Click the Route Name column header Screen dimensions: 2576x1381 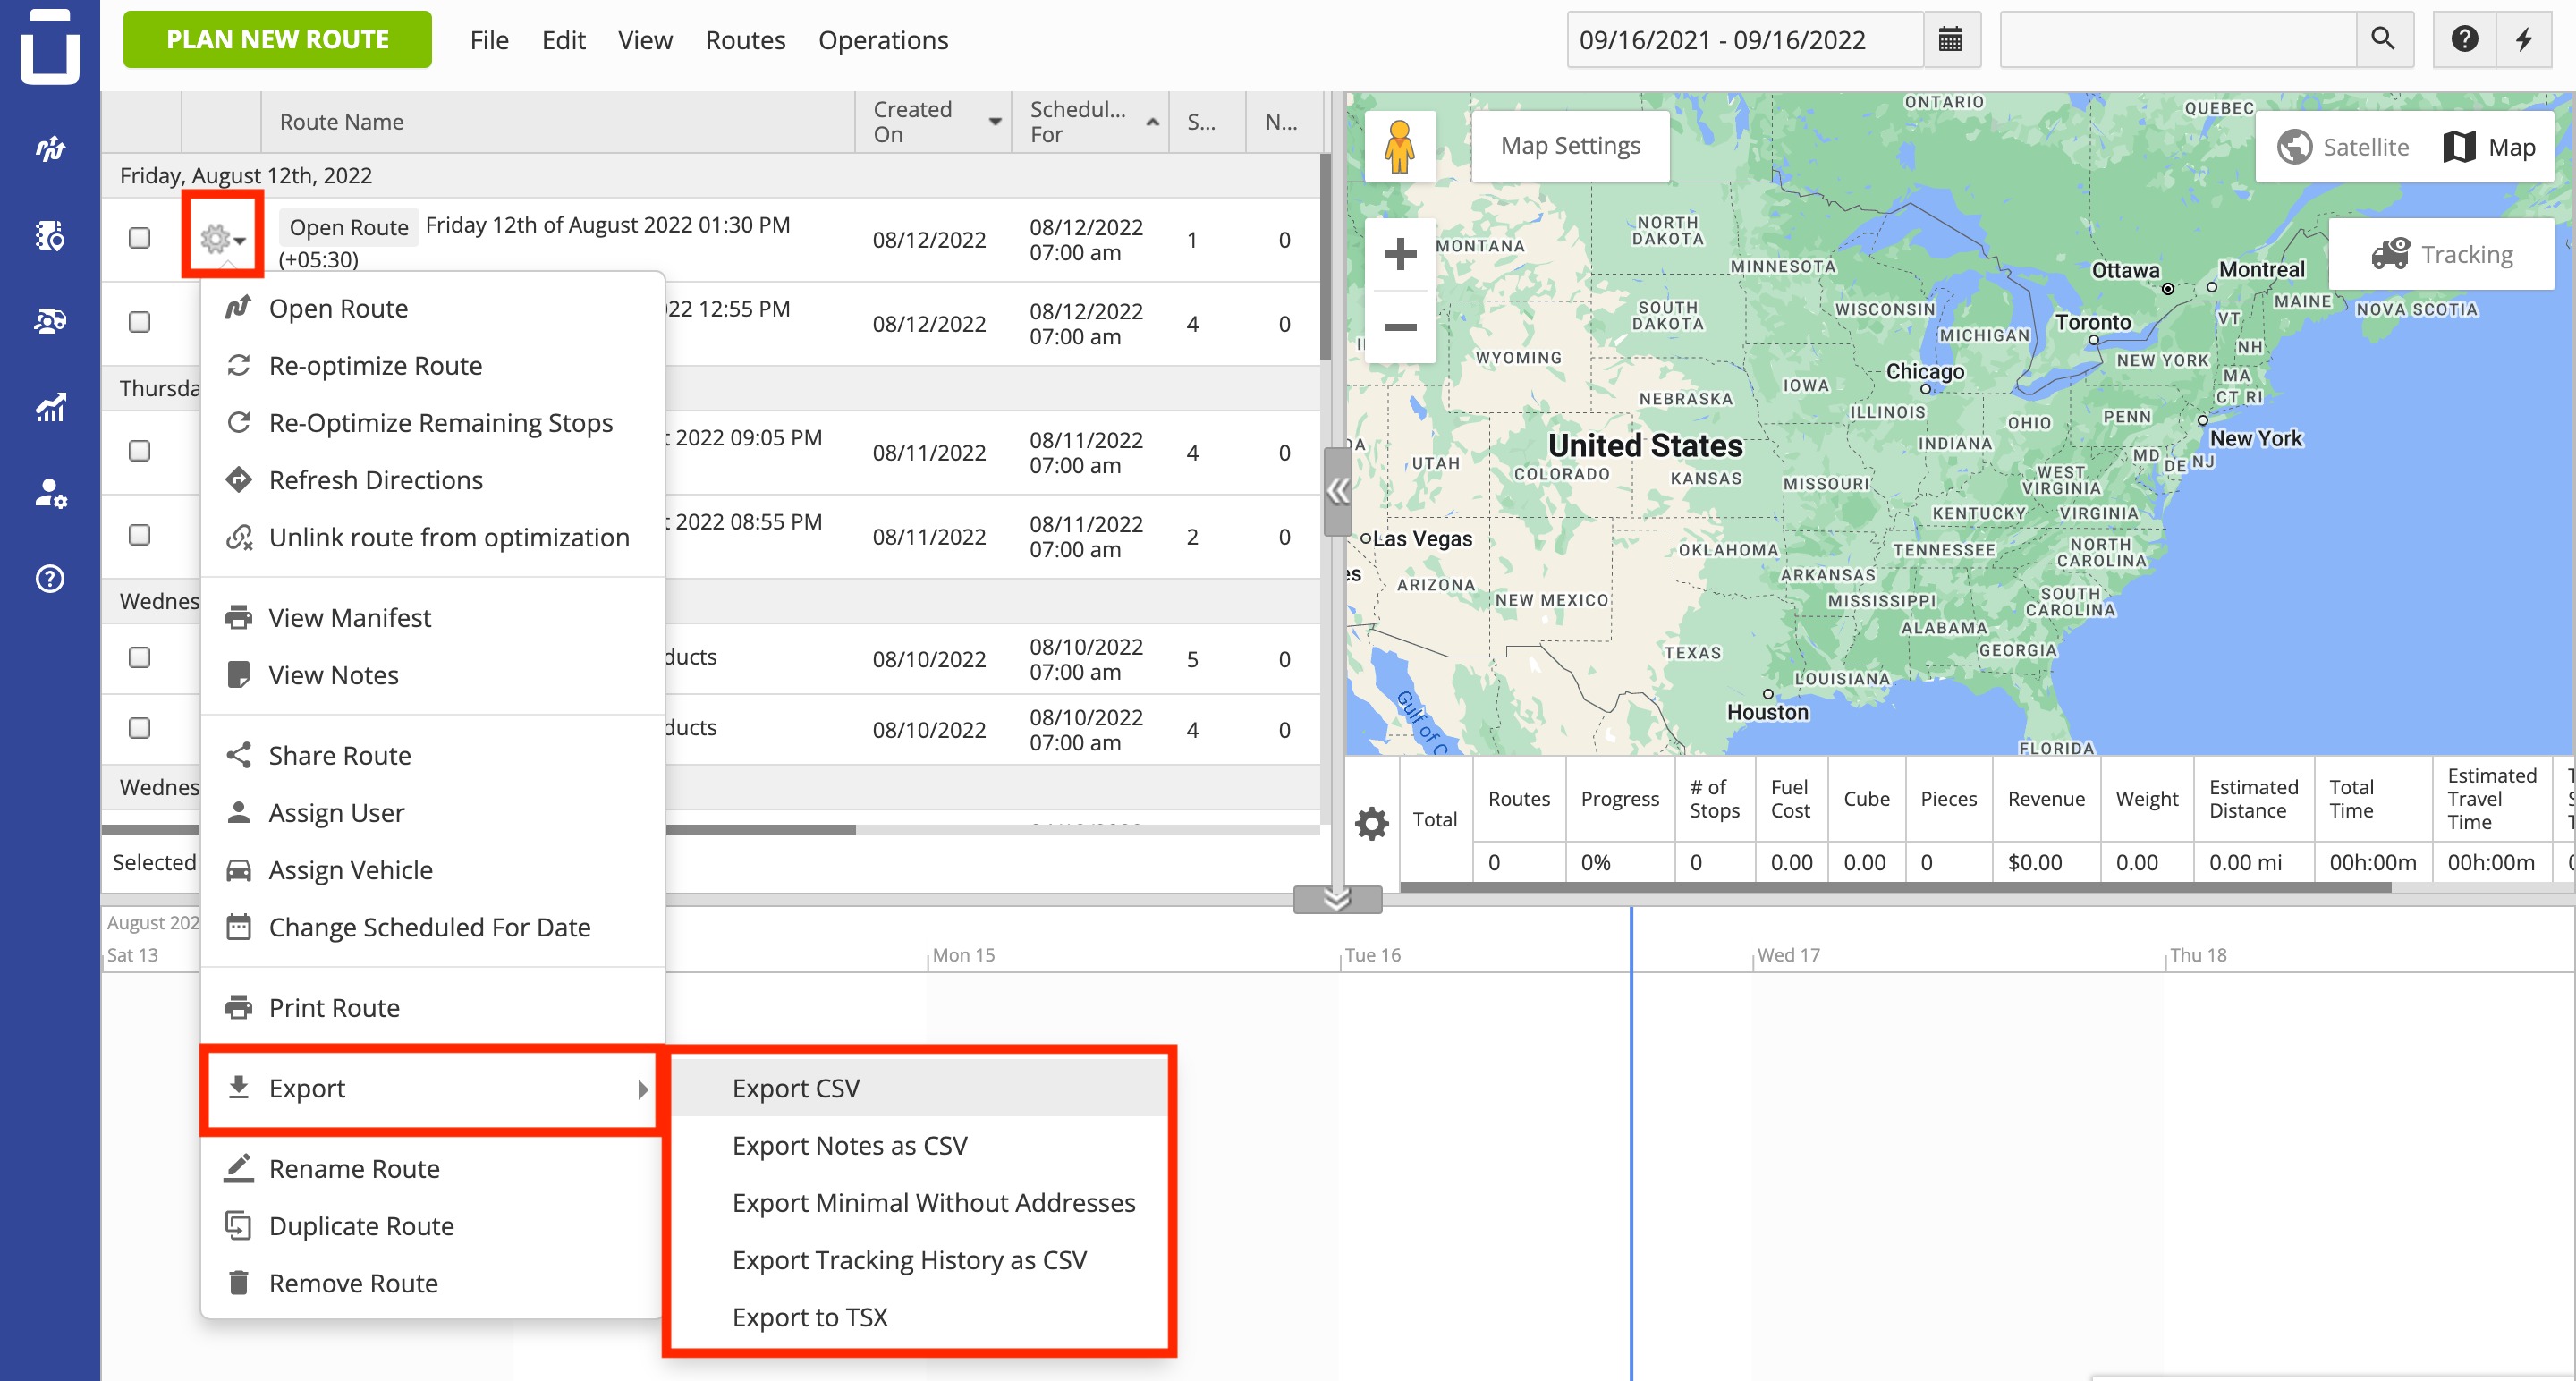558,122
